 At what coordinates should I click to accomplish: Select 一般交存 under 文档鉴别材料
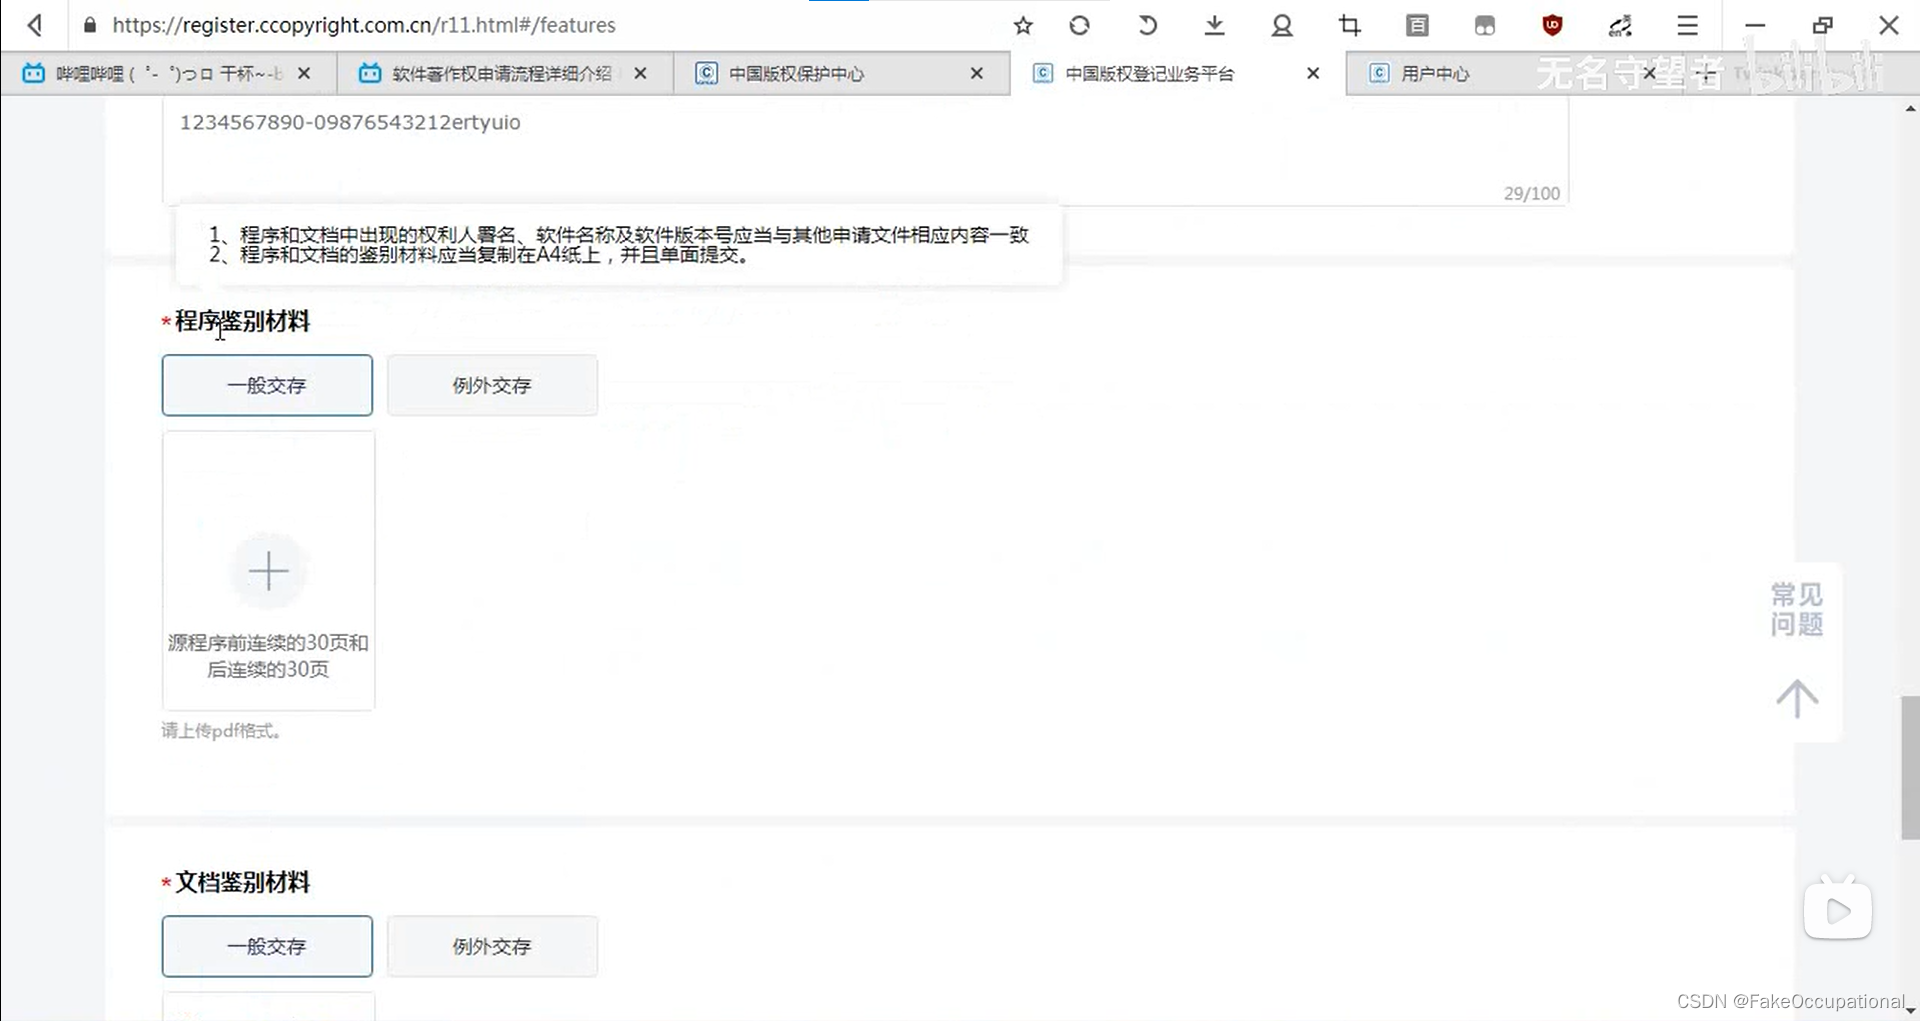click(267, 946)
